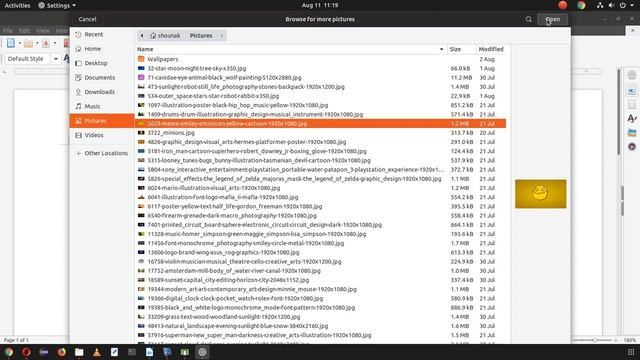
Task: Open Home location in sidebar
Action: click(102, 49)
